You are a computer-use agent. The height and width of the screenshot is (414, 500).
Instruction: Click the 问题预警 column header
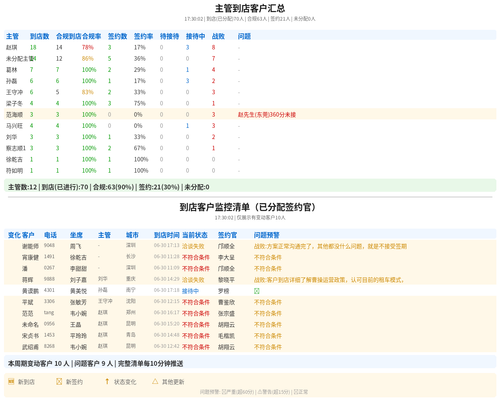[x=267, y=235]
